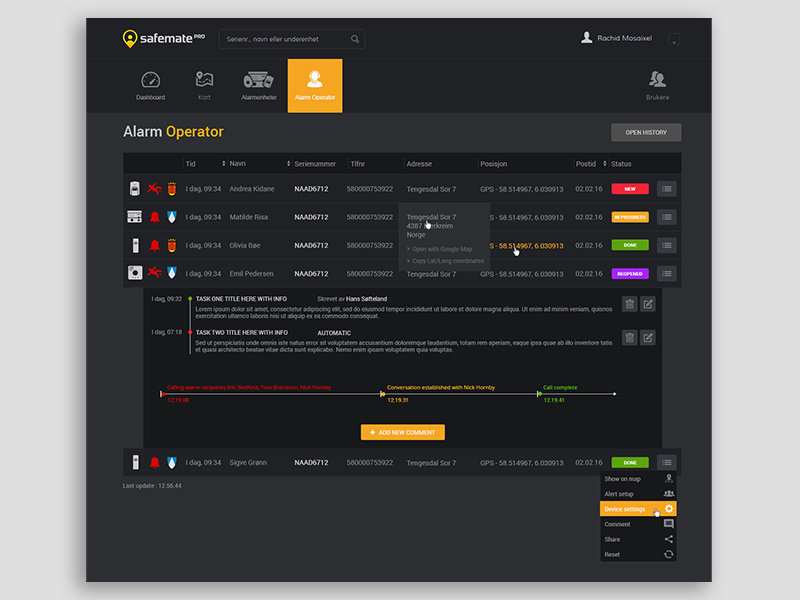Click the ADD NEW COMMENT button

tap(403, 432)
